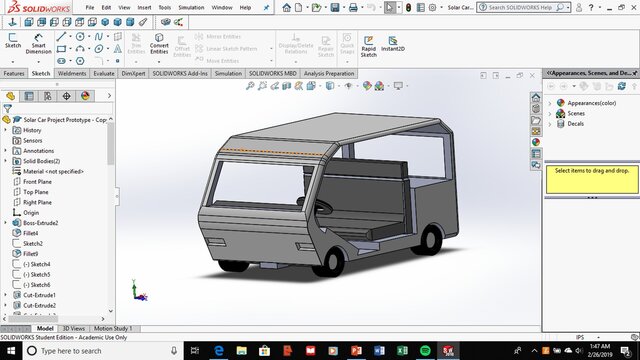
Task: Expand the Decals folder
Action: [x=550, y=124]
